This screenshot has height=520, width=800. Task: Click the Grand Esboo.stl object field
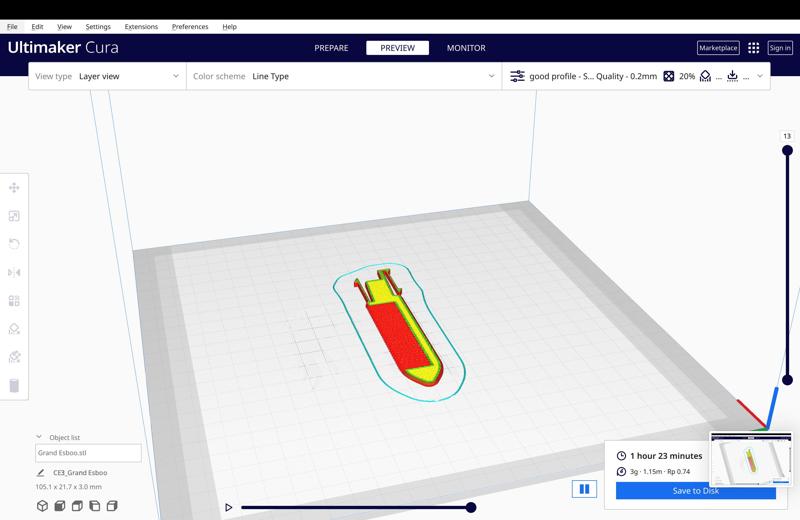tap(88, 453)
